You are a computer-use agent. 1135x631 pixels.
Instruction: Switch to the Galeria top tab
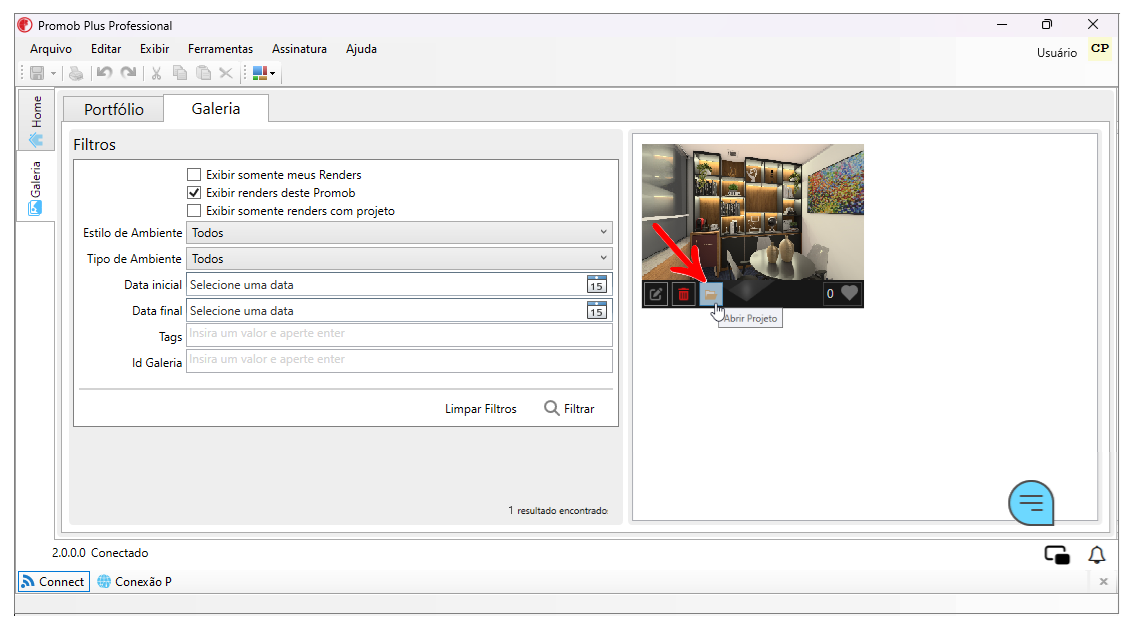click(x=216, y=109)
